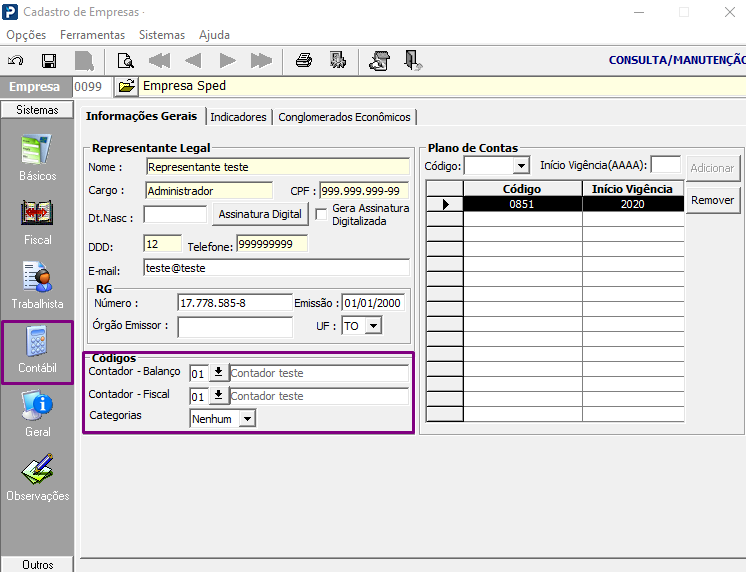Open print preview with the magnifier page icon
This screenshot has height=572, width=746.
(126, 61)
